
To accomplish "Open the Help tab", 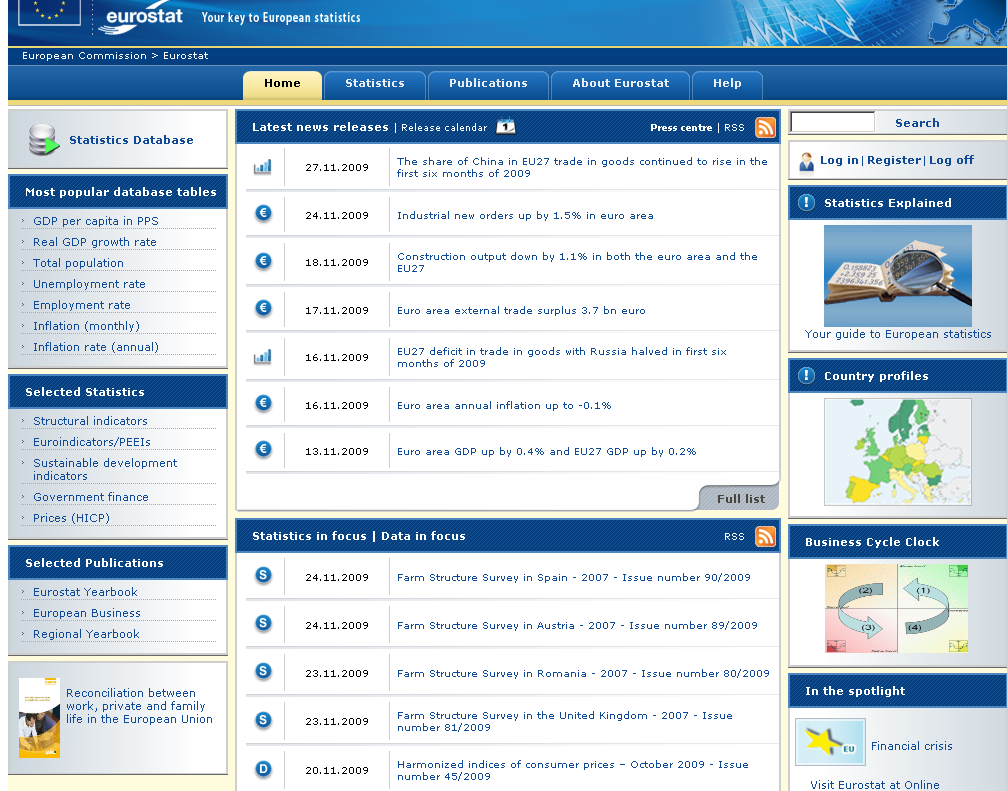I will [x=727, y=84].
